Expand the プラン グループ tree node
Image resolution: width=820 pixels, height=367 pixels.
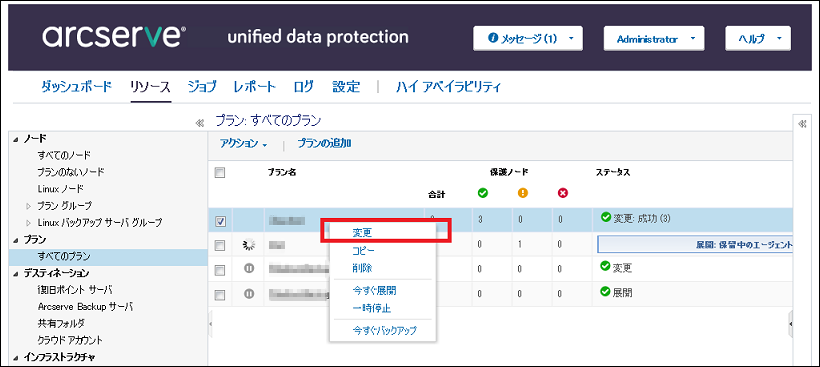[x=29, y=205]
